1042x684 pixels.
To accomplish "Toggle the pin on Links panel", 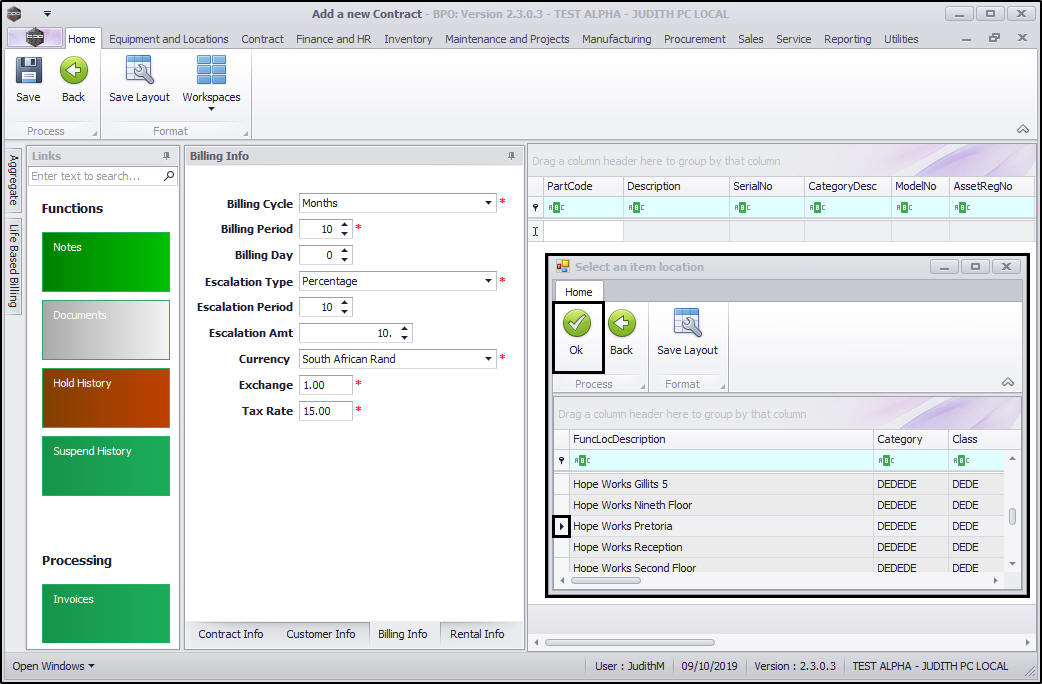I will point(166,156).
